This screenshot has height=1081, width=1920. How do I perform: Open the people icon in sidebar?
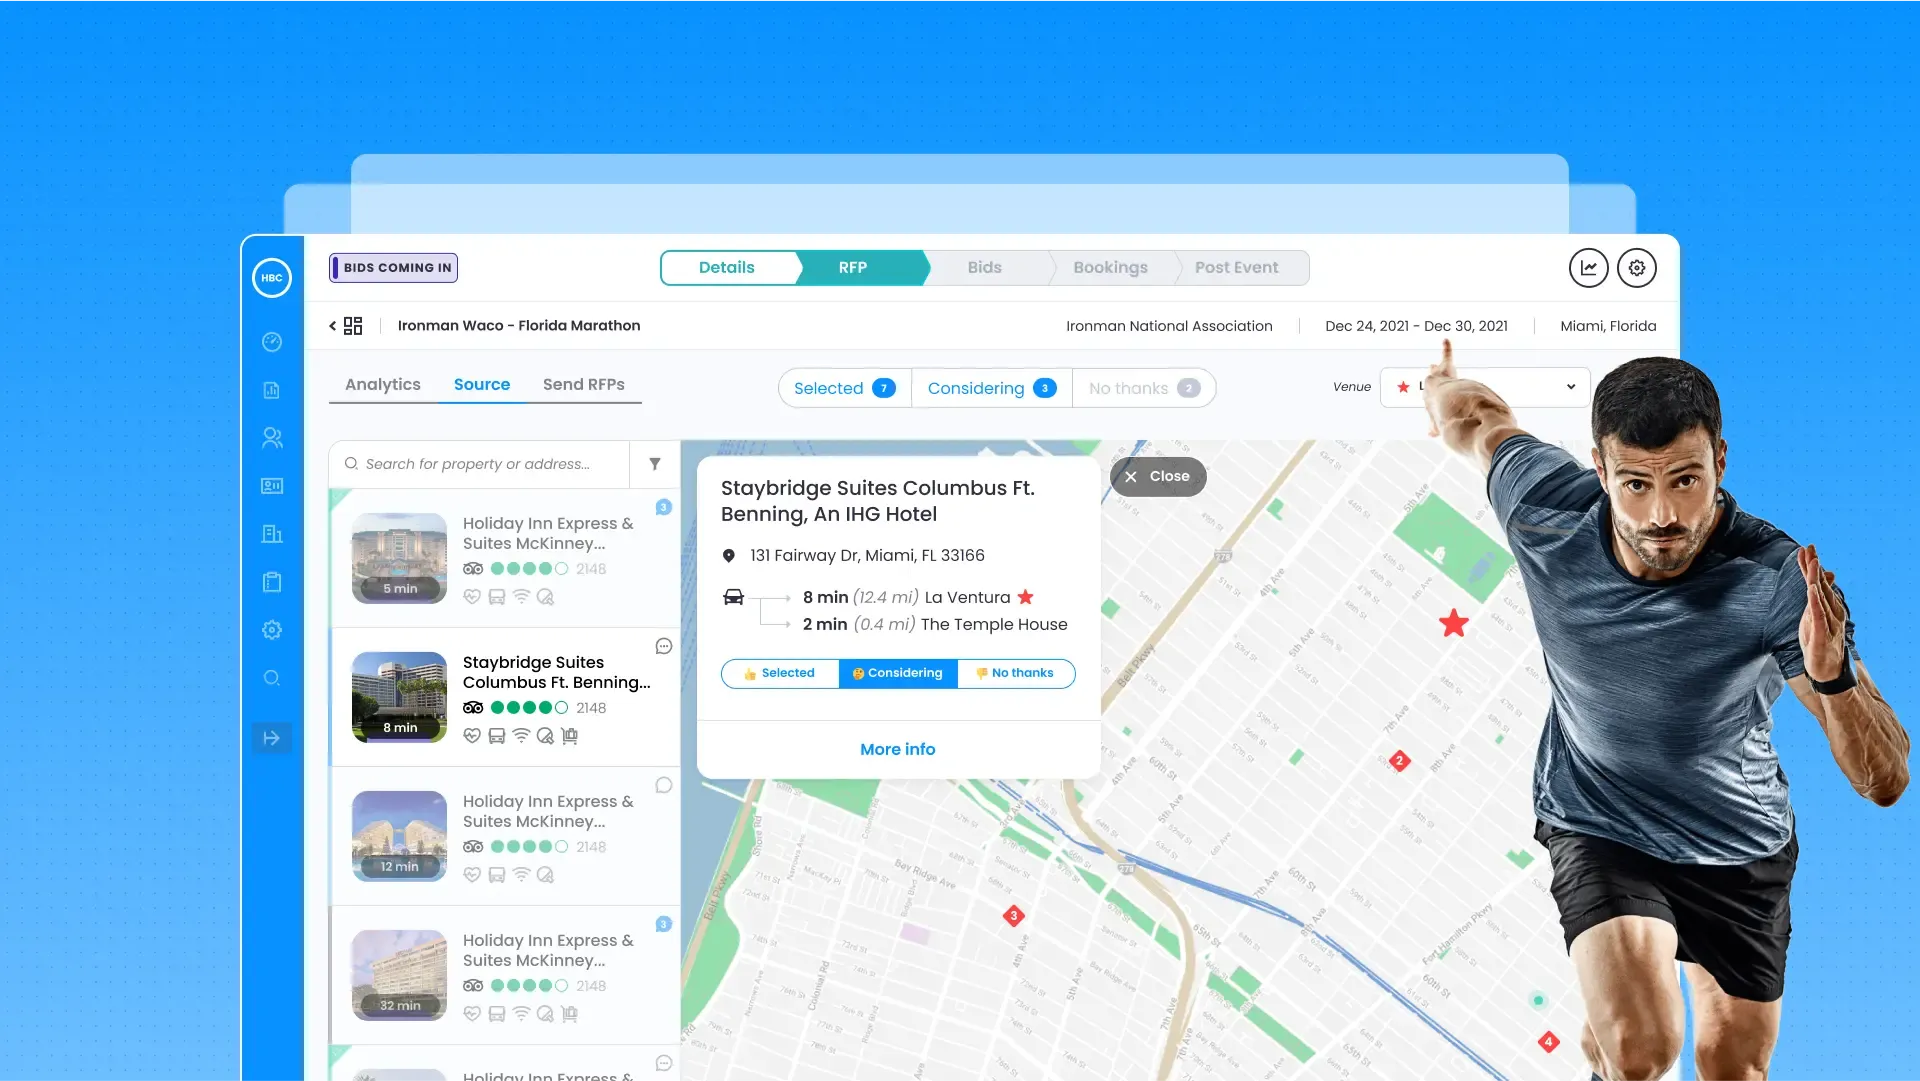(x=272, y=438)
